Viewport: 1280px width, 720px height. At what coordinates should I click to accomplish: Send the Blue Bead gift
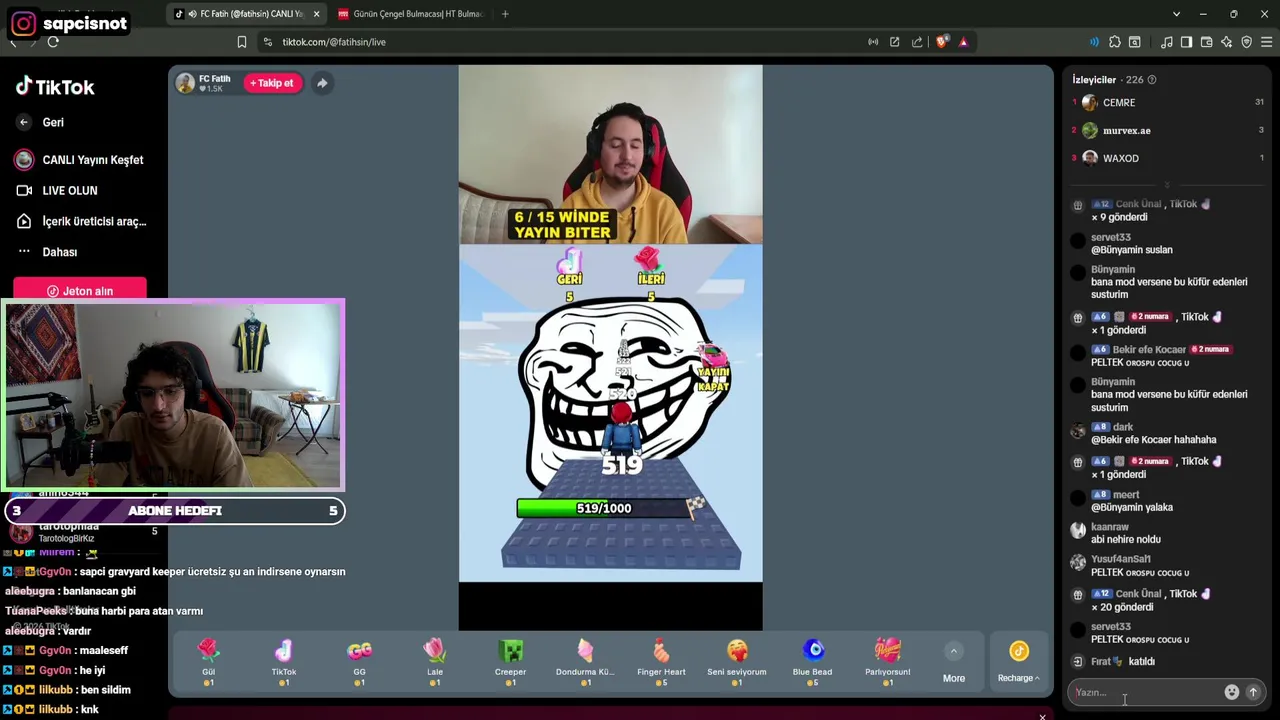pos(812,663)
